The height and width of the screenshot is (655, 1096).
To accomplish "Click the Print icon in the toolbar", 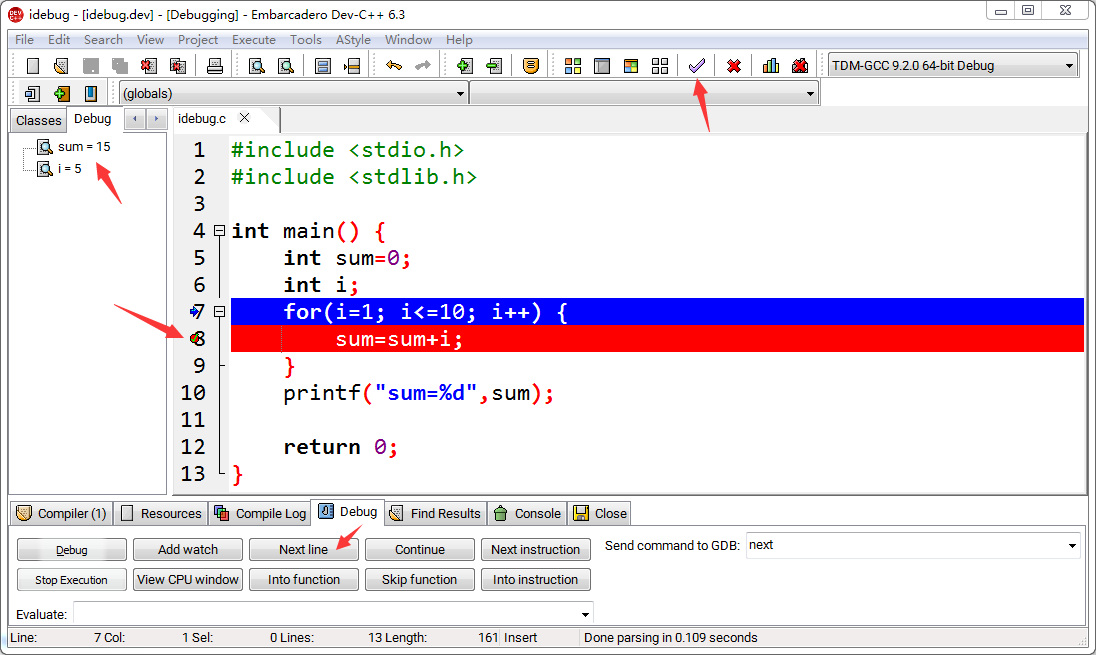I will coord(215,65).
